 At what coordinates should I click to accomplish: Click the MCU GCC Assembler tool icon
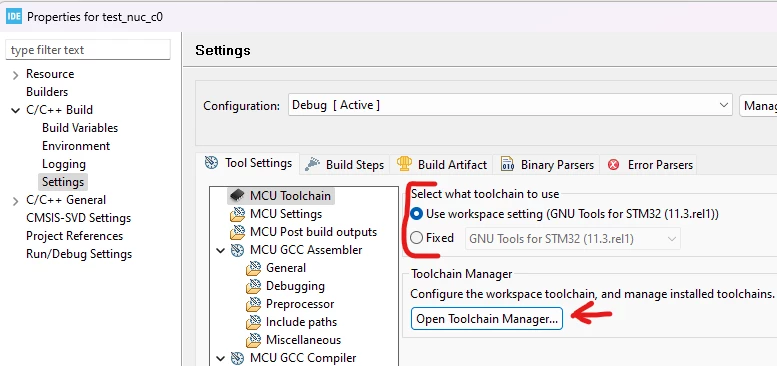[x=237, y=250]
